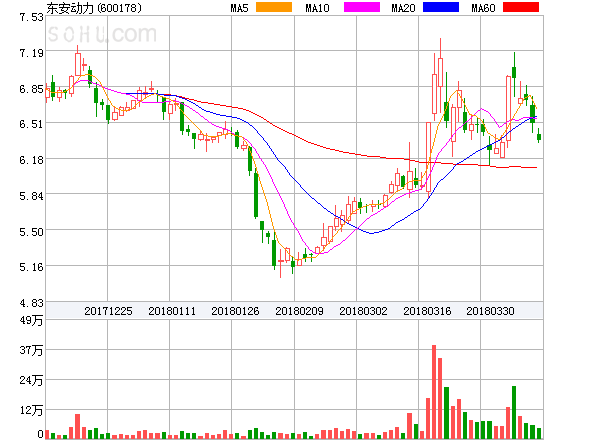Click the 20180111 date label
600x440 pixels.
(x=172, y=311)
